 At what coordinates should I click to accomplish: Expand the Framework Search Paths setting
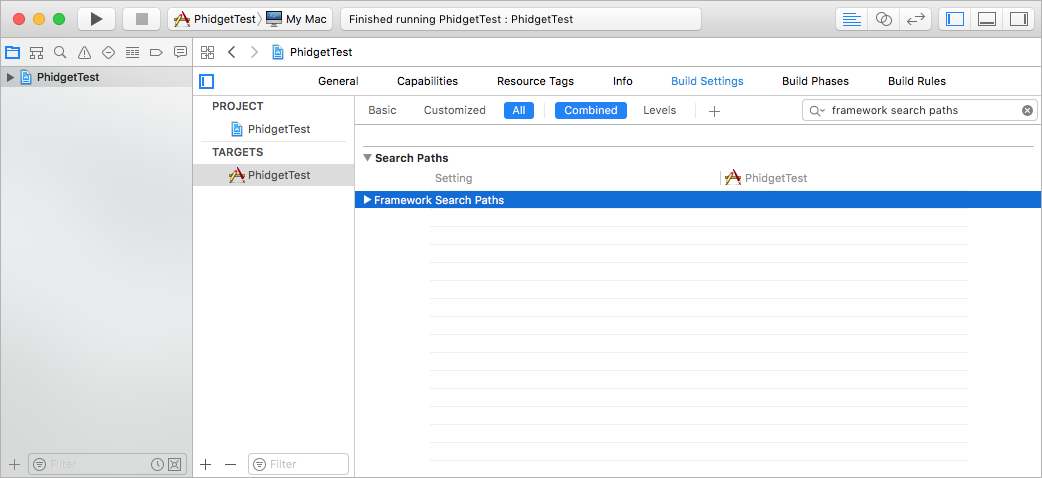tap(367, 199)
